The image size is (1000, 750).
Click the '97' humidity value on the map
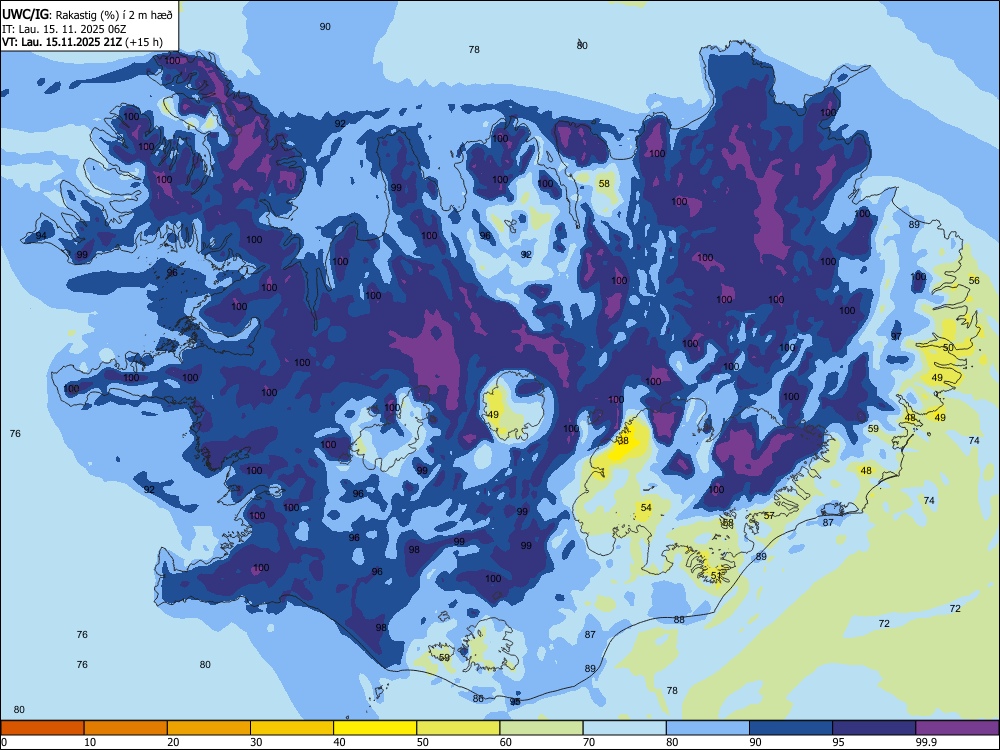point(896,336)
